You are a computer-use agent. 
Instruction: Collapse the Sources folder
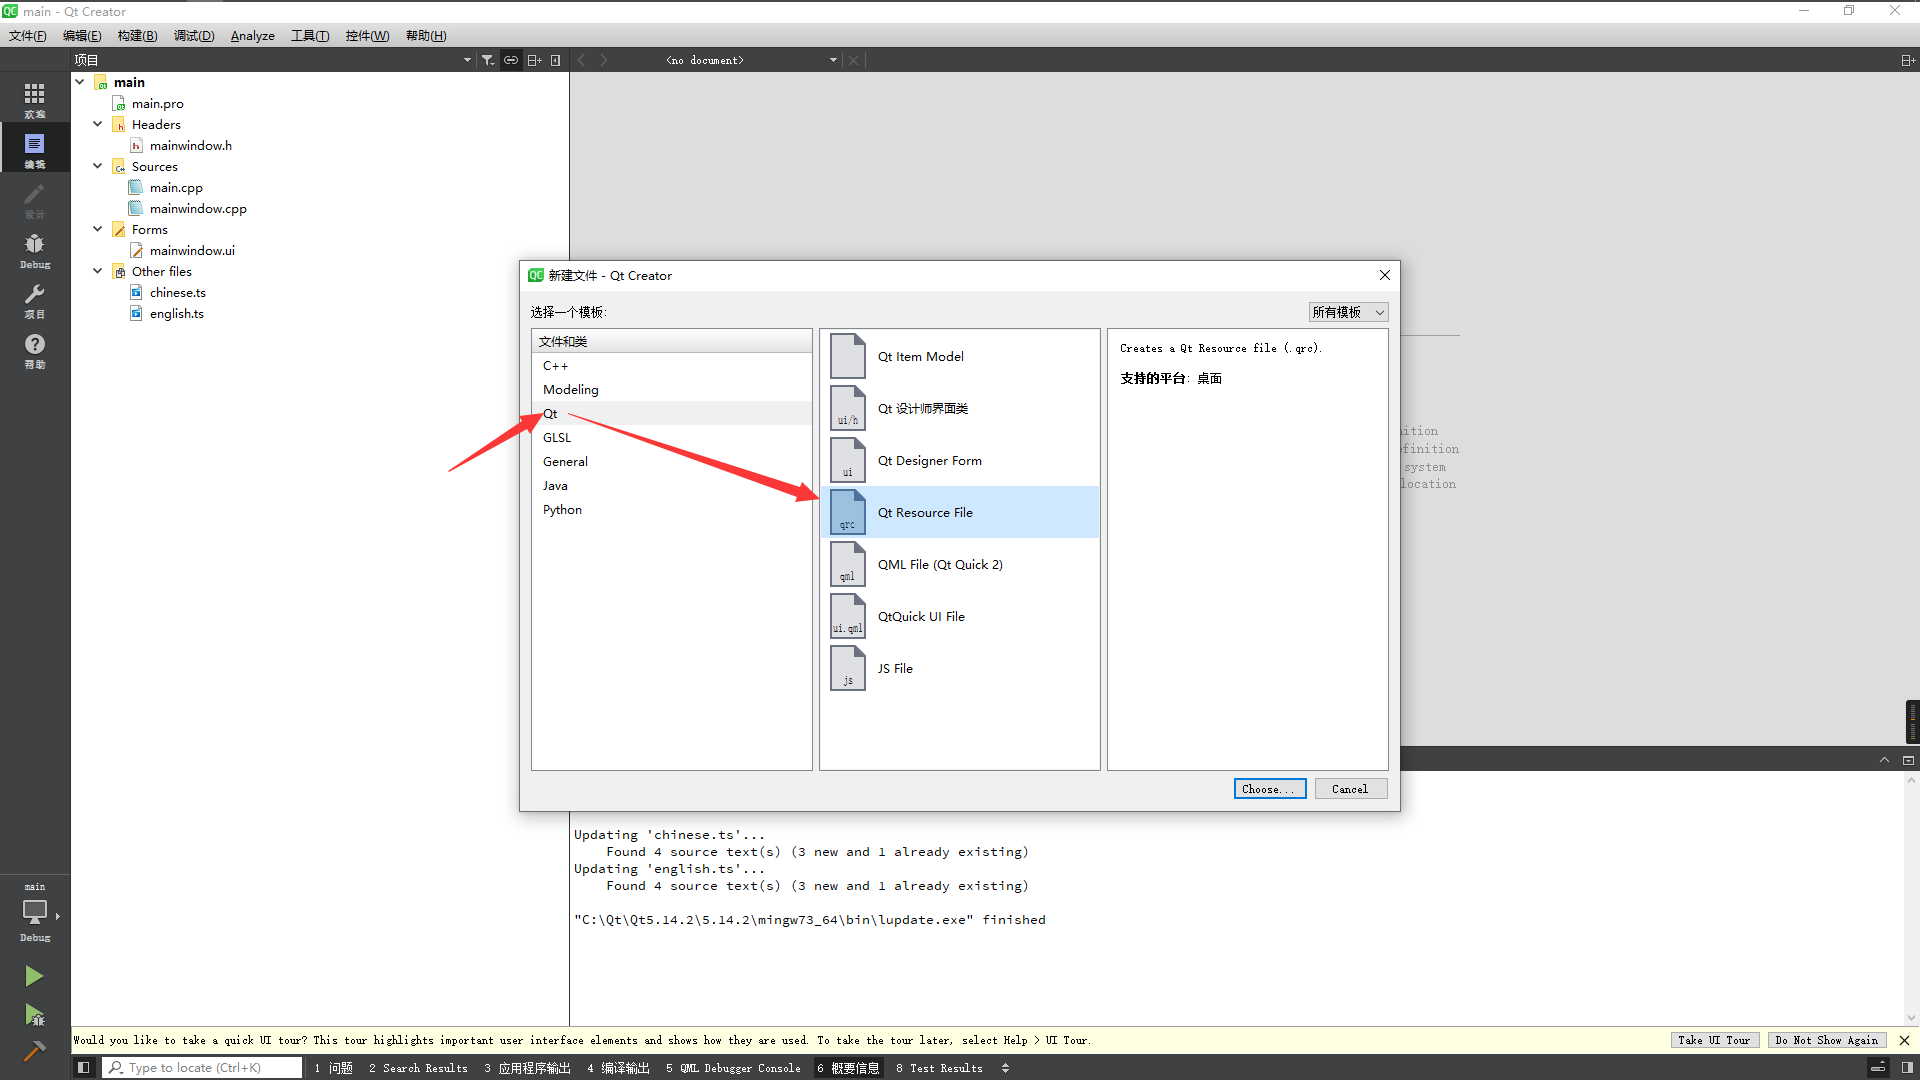tap(98, 166)
